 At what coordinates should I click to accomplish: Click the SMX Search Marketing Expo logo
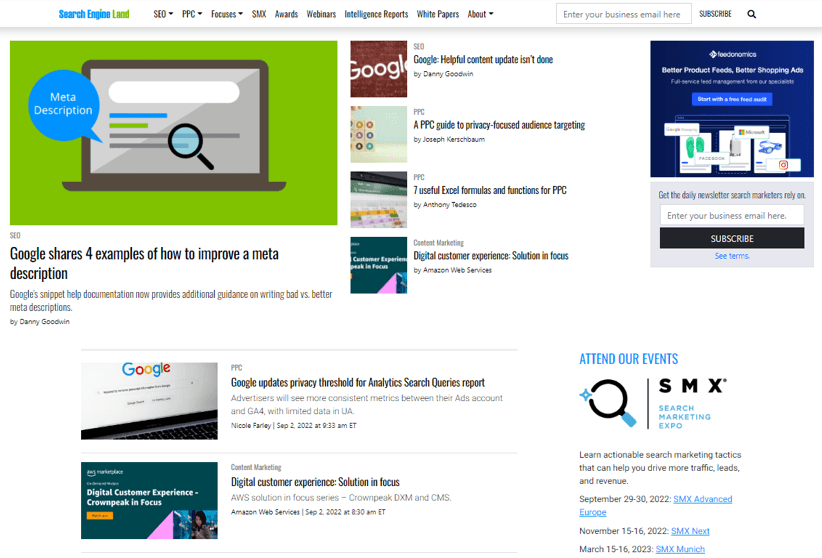point(653,403)
